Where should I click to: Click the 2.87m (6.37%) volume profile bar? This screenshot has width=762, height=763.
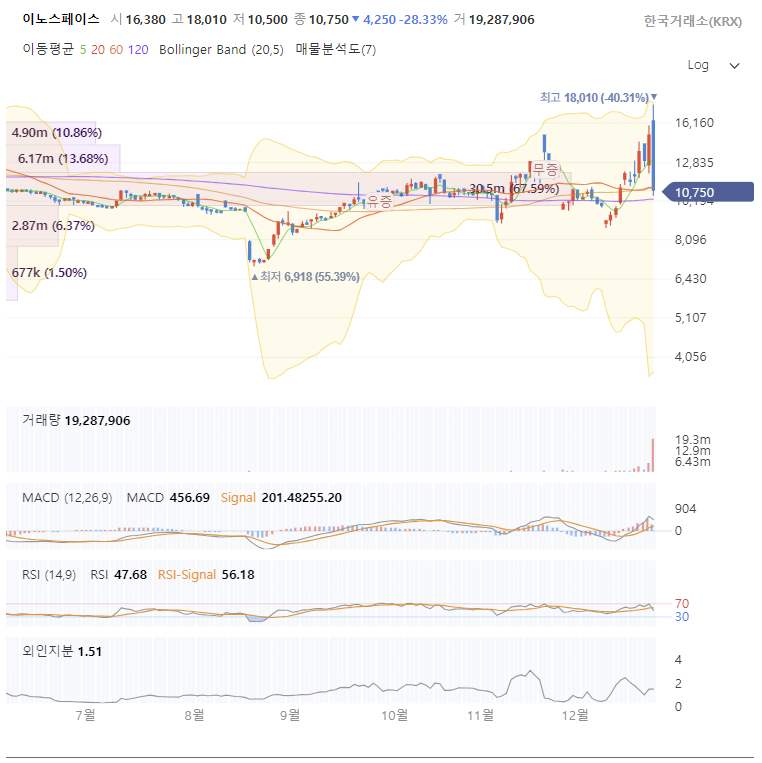coord(33,226)
